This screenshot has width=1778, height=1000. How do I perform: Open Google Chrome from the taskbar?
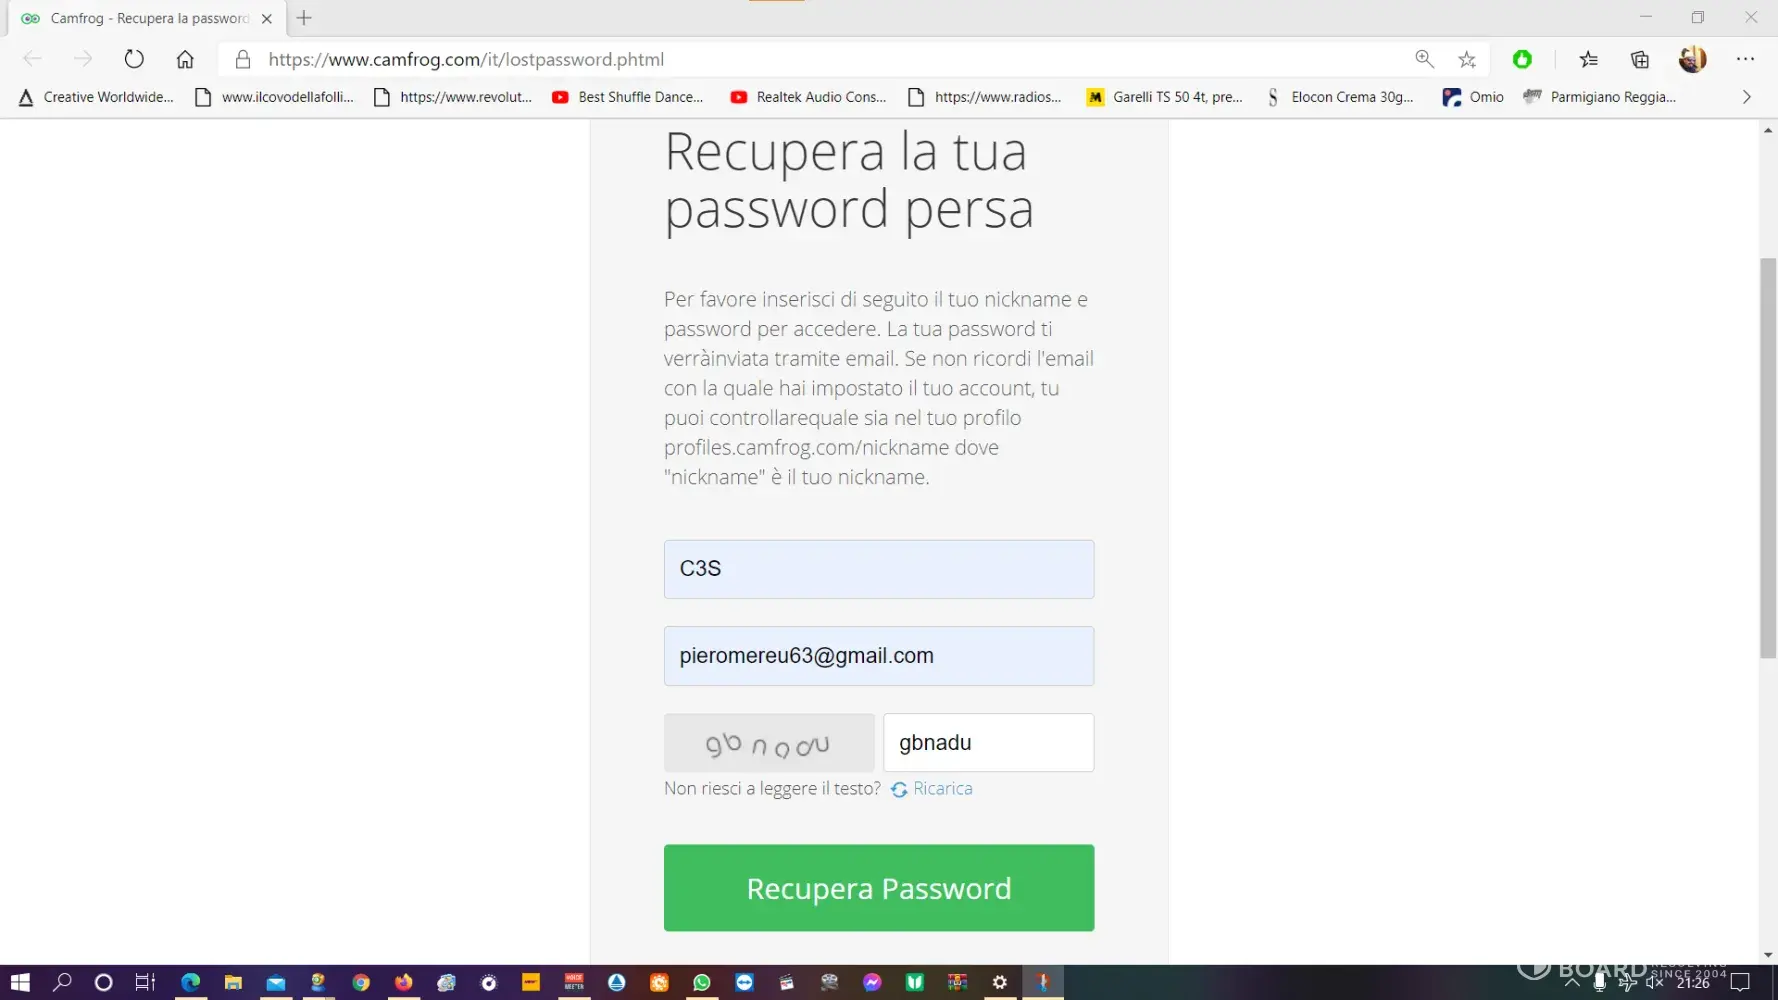pyautogui.click(x=361, y=983)
